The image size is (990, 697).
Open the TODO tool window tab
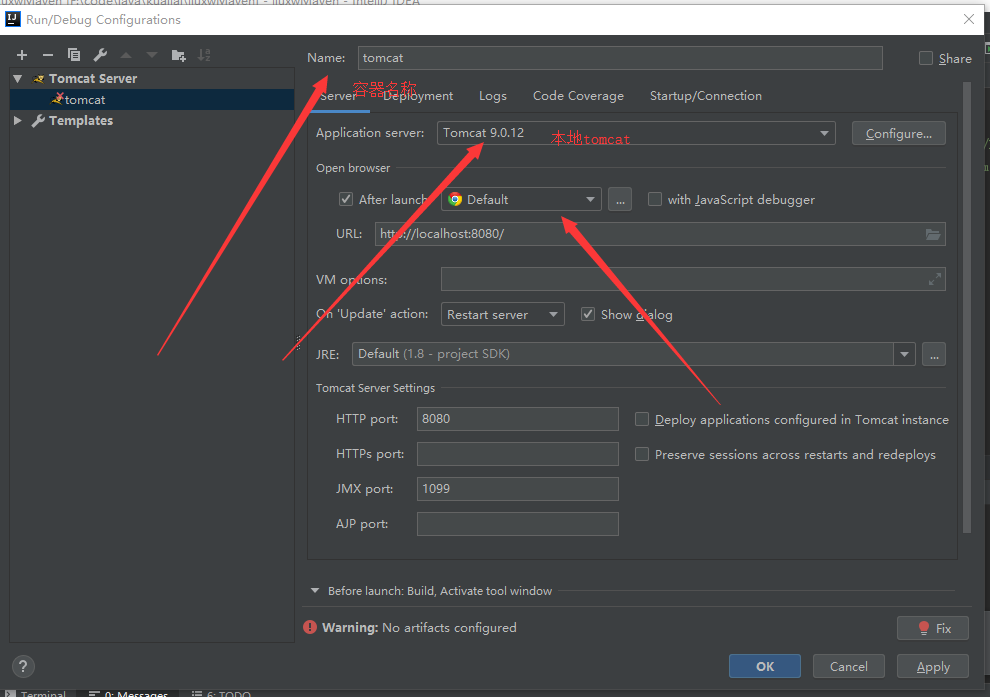pyautogui.click(x=222, y=693)
